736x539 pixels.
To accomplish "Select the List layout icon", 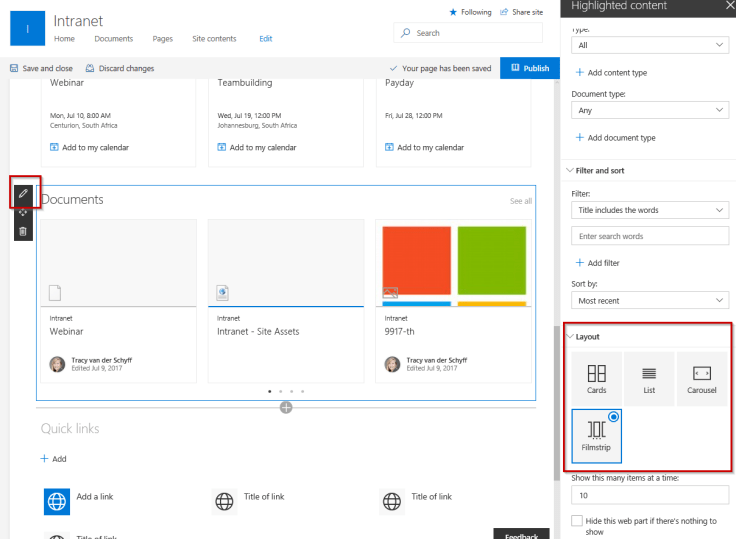I will 648,377.
